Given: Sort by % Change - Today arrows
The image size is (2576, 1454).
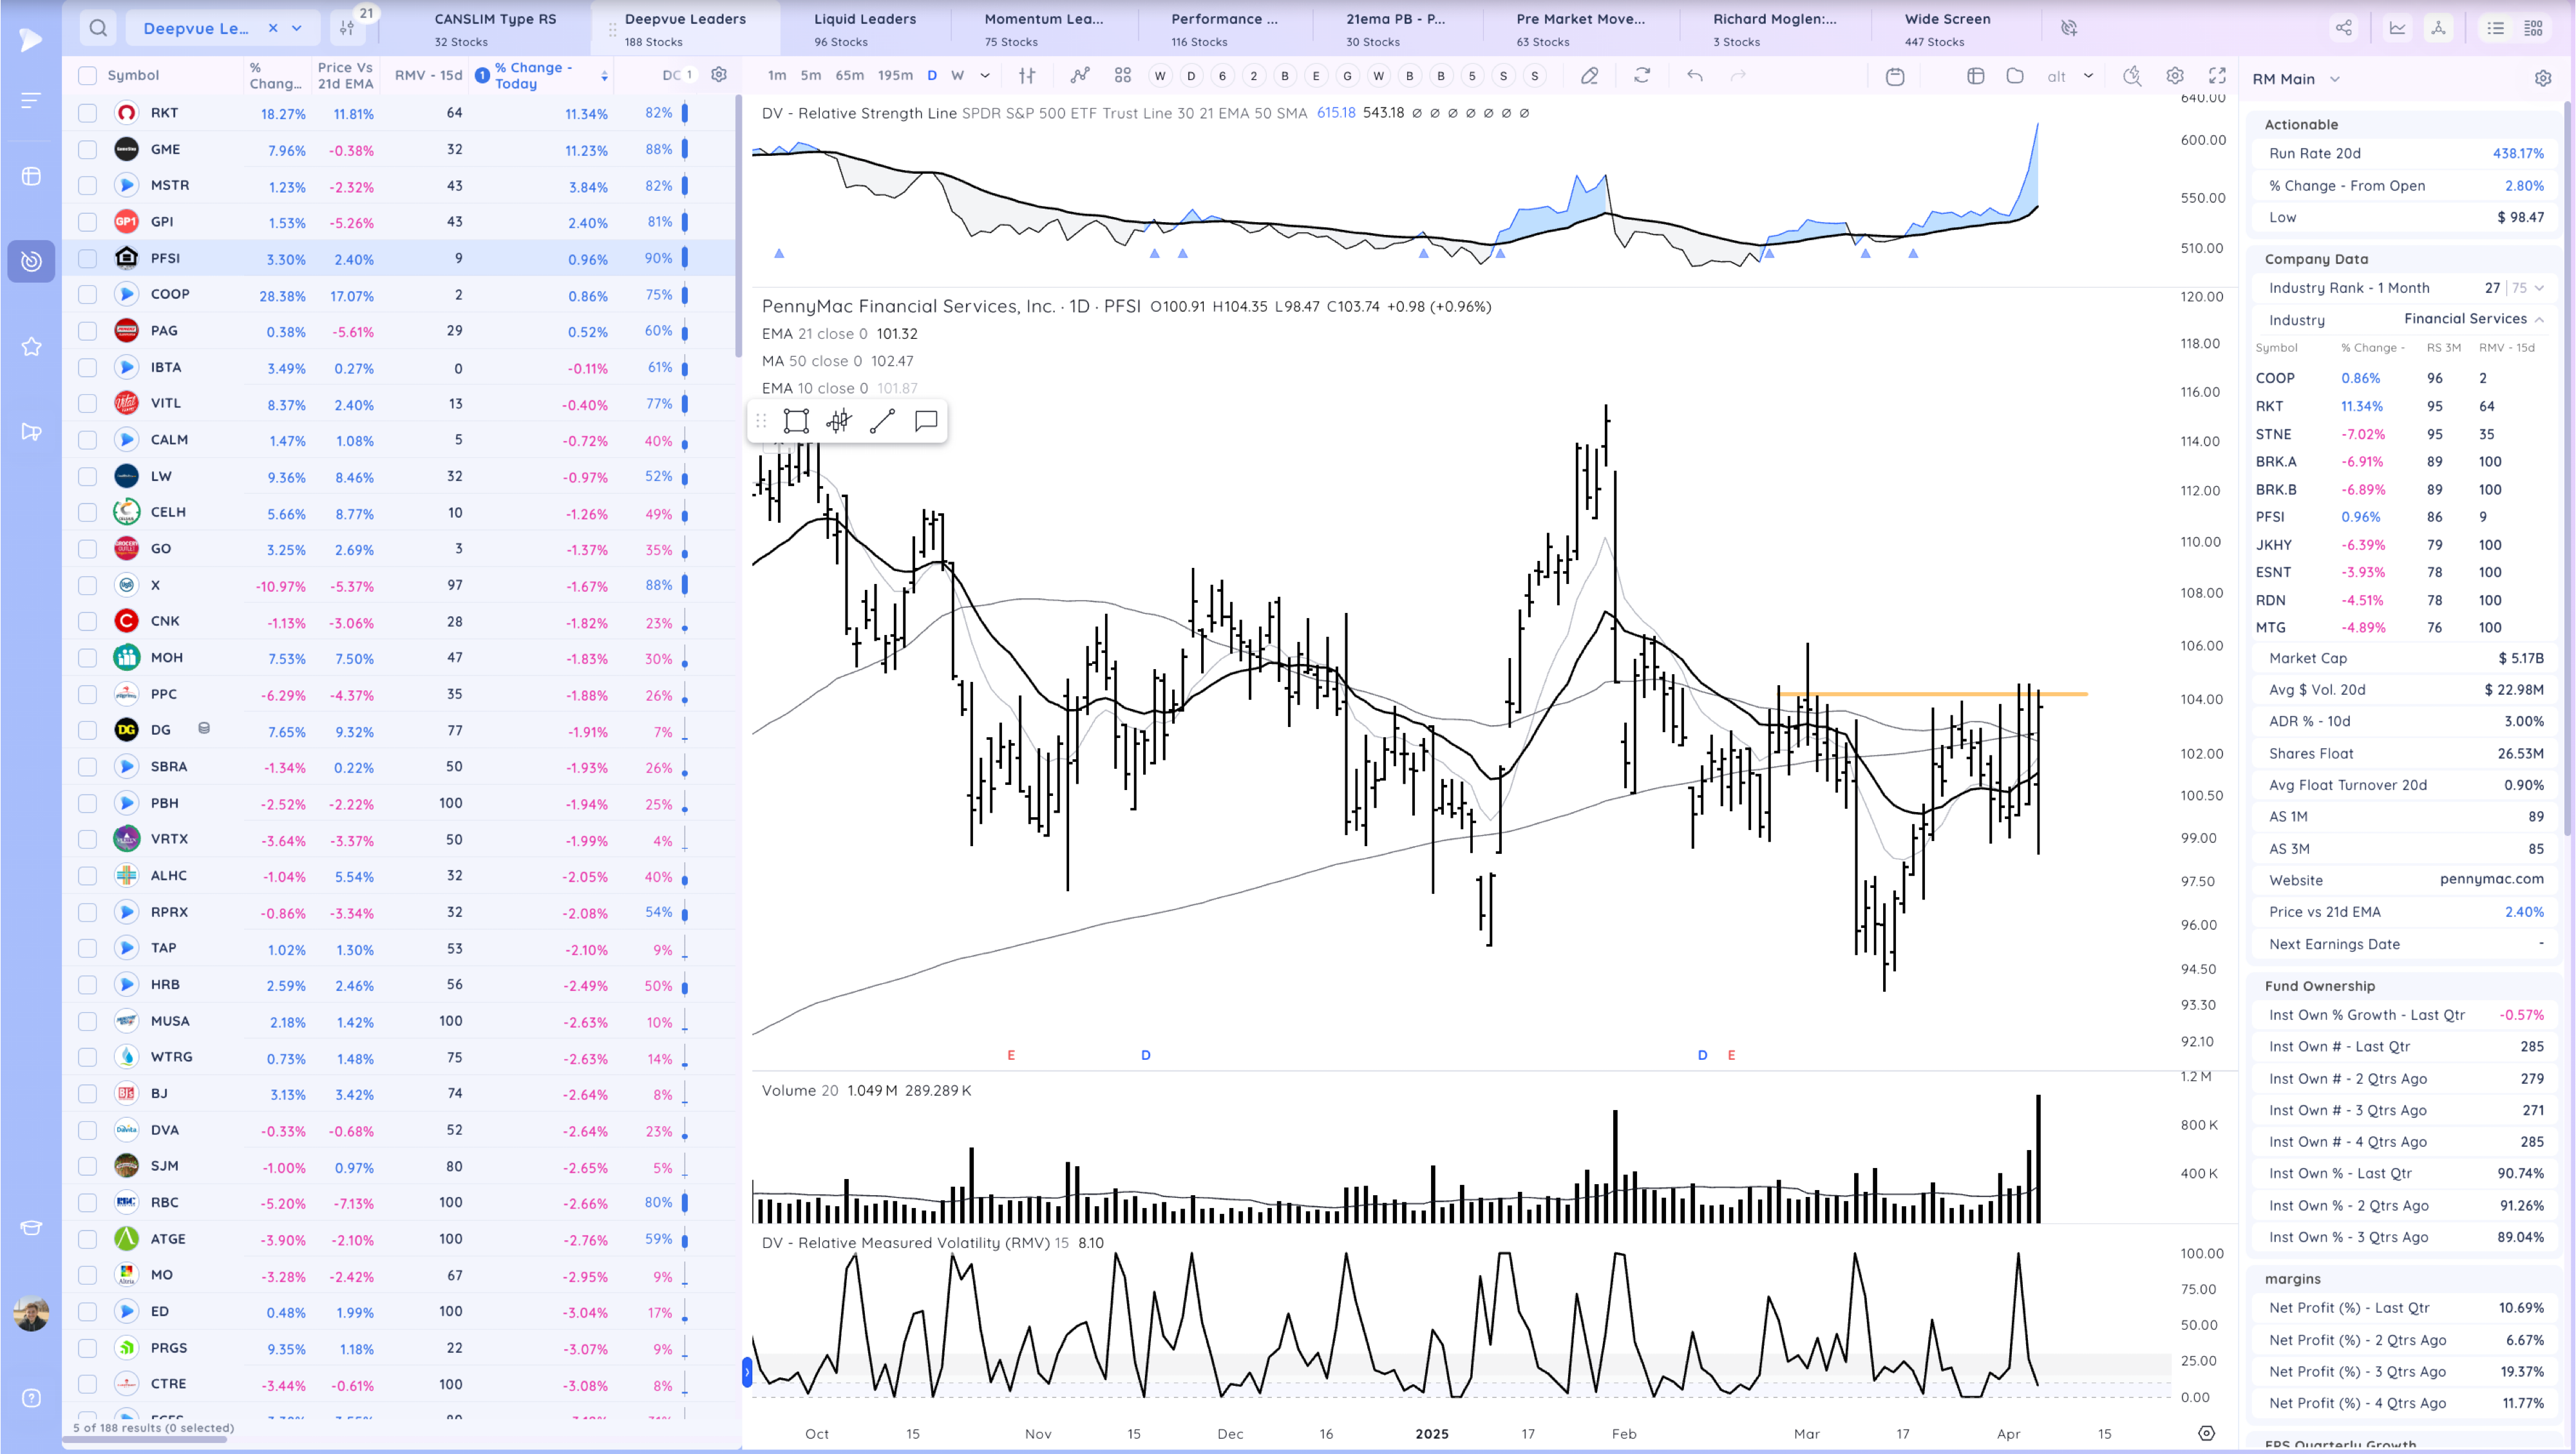Looking at the screenshot, I should coord(604,76).
